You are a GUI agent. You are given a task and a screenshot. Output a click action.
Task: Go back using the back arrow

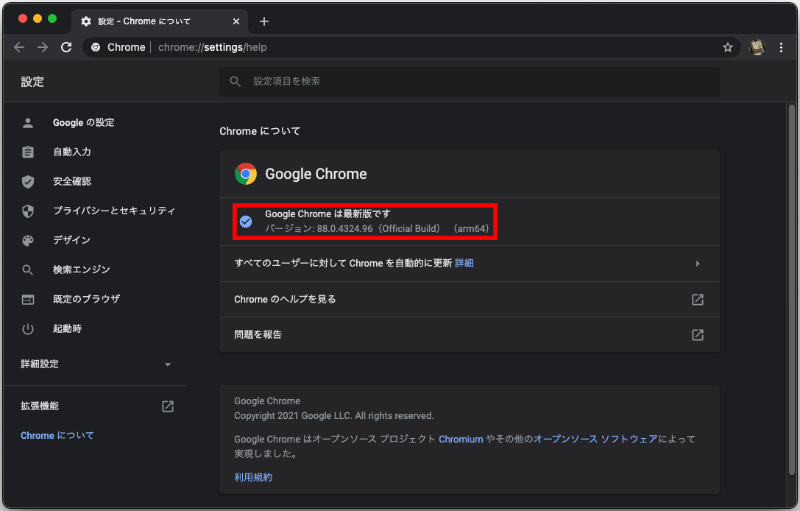coord(19,47)
